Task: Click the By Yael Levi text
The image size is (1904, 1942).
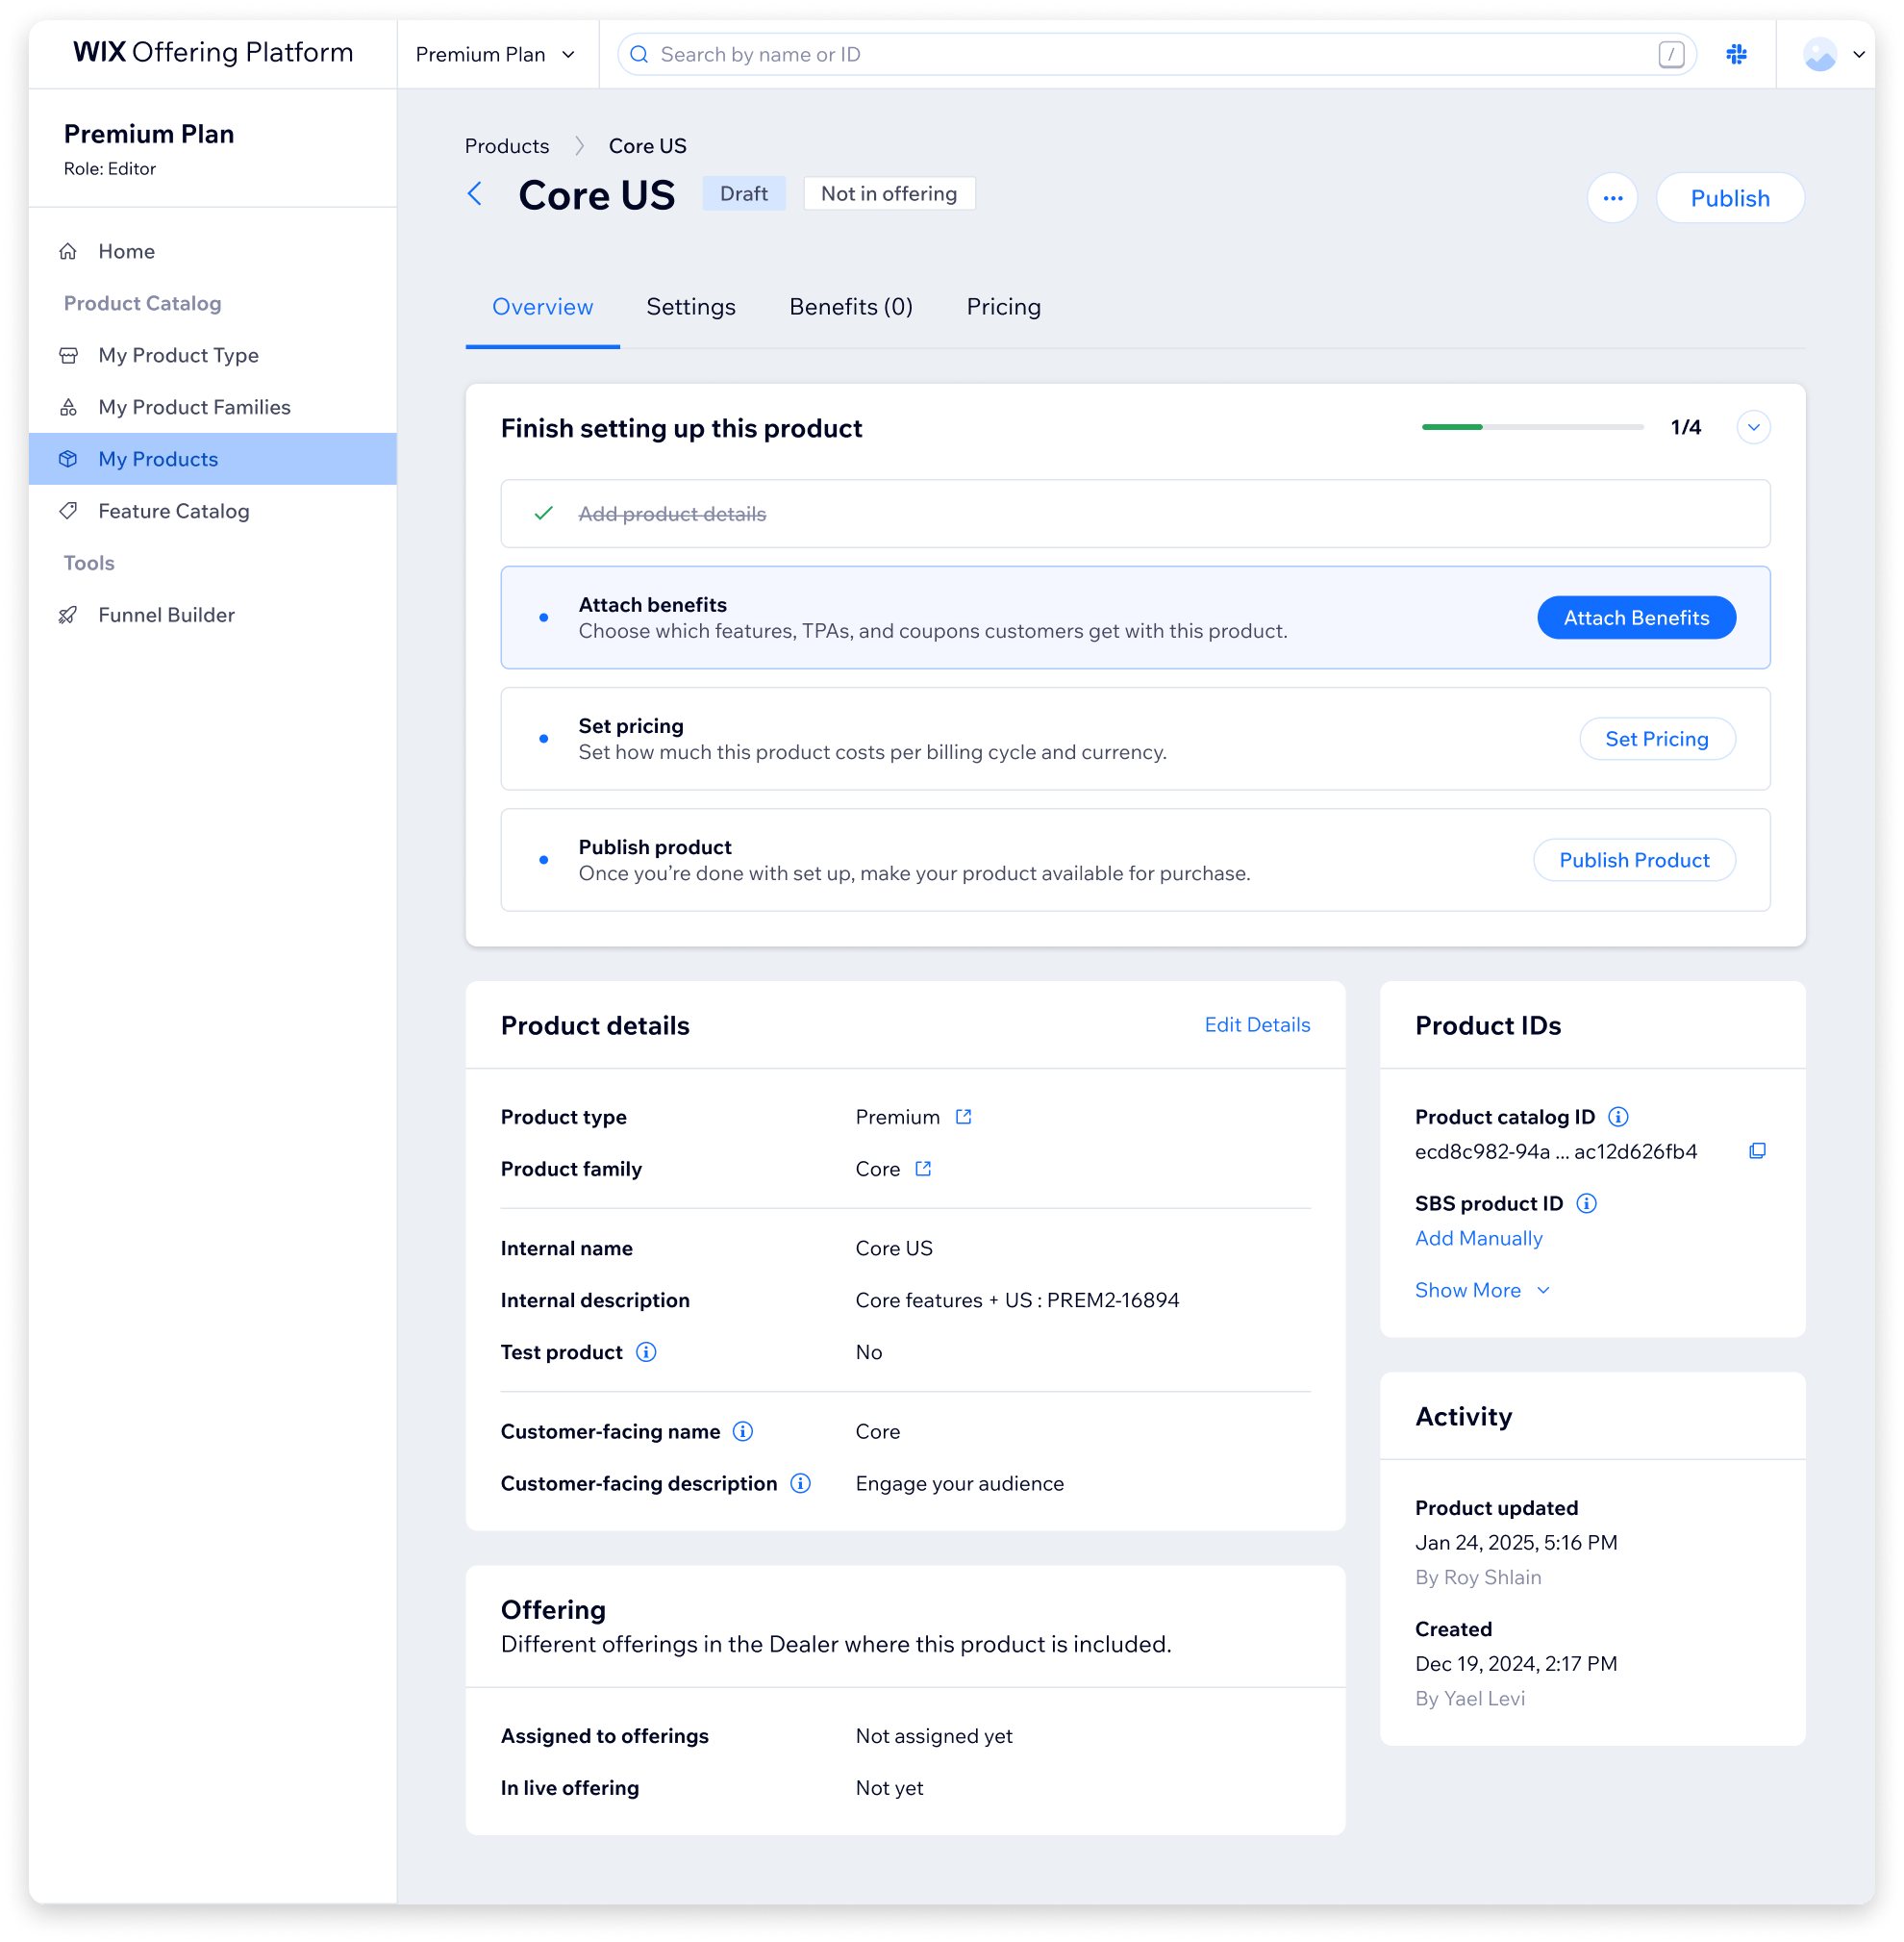Action: pos(1470,1698)
